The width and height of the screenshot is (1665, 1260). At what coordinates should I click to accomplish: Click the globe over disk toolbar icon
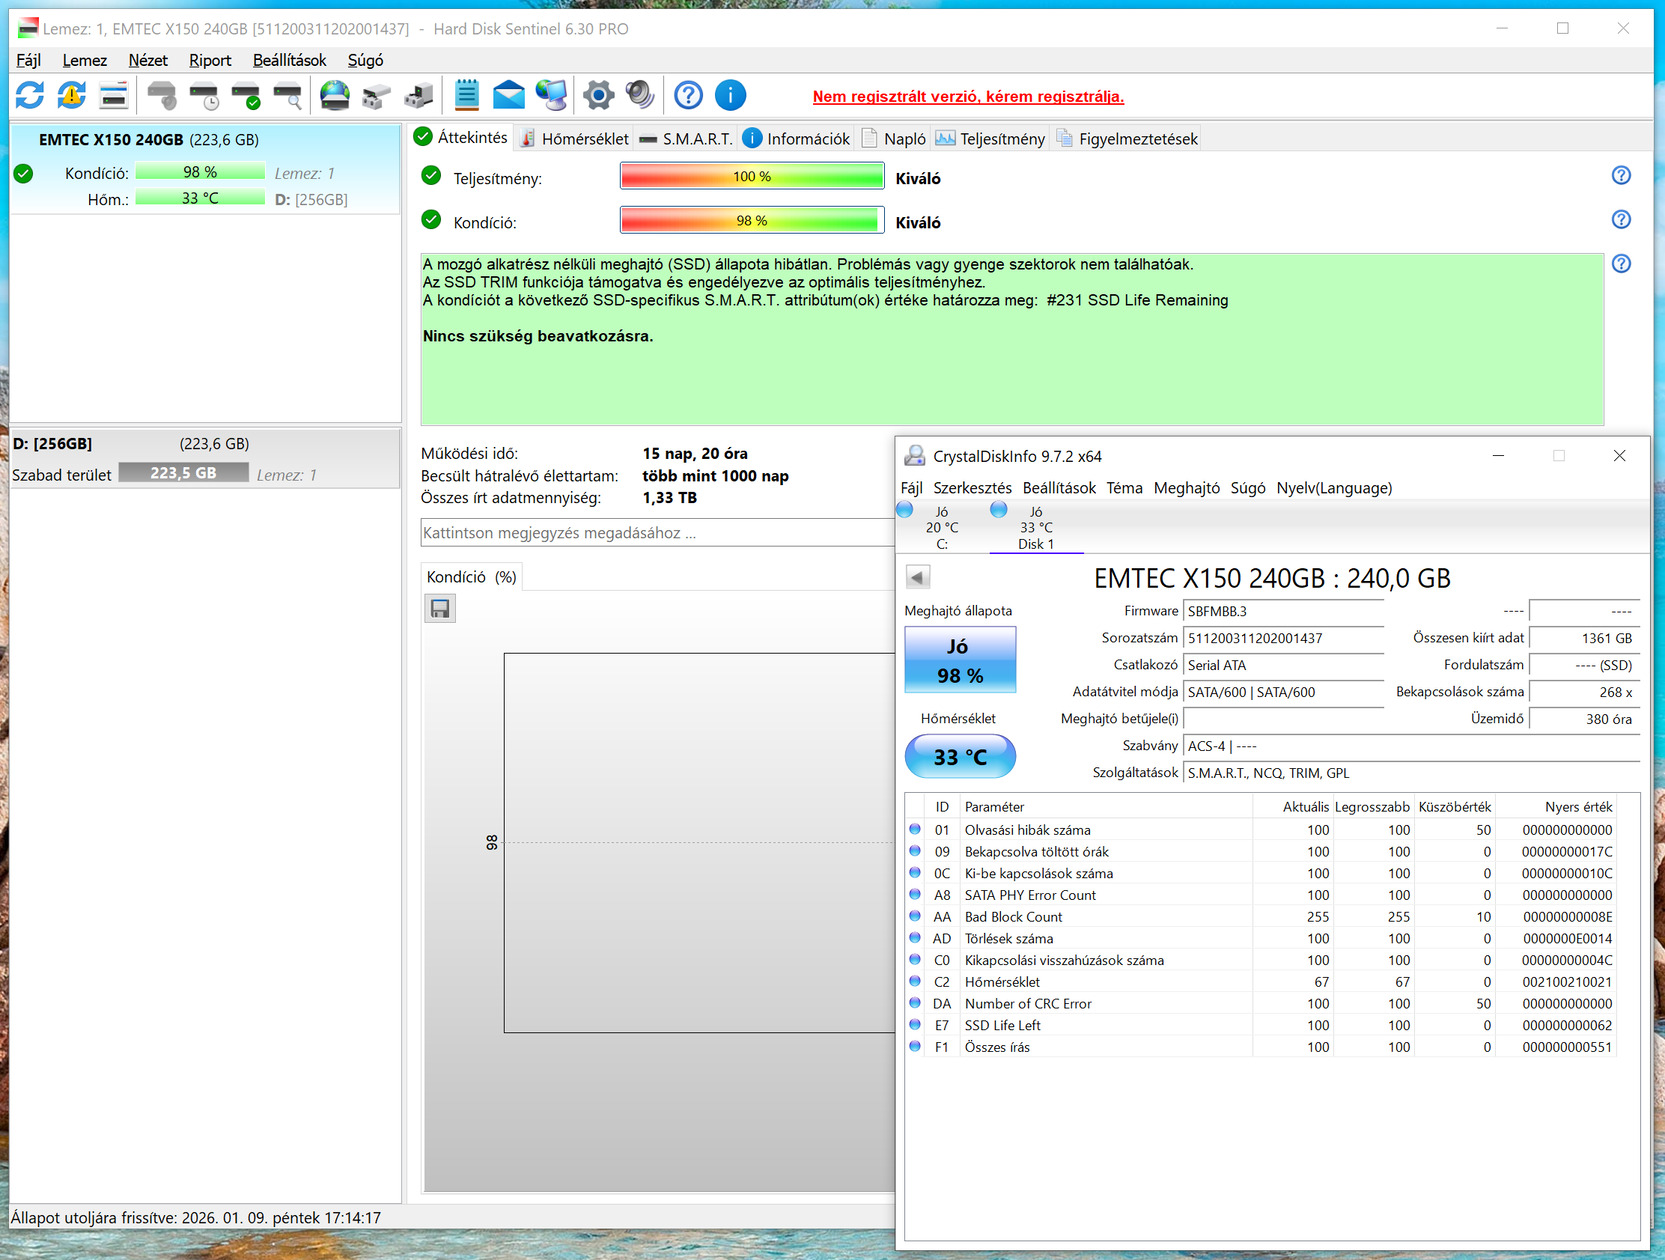[335, 96]
